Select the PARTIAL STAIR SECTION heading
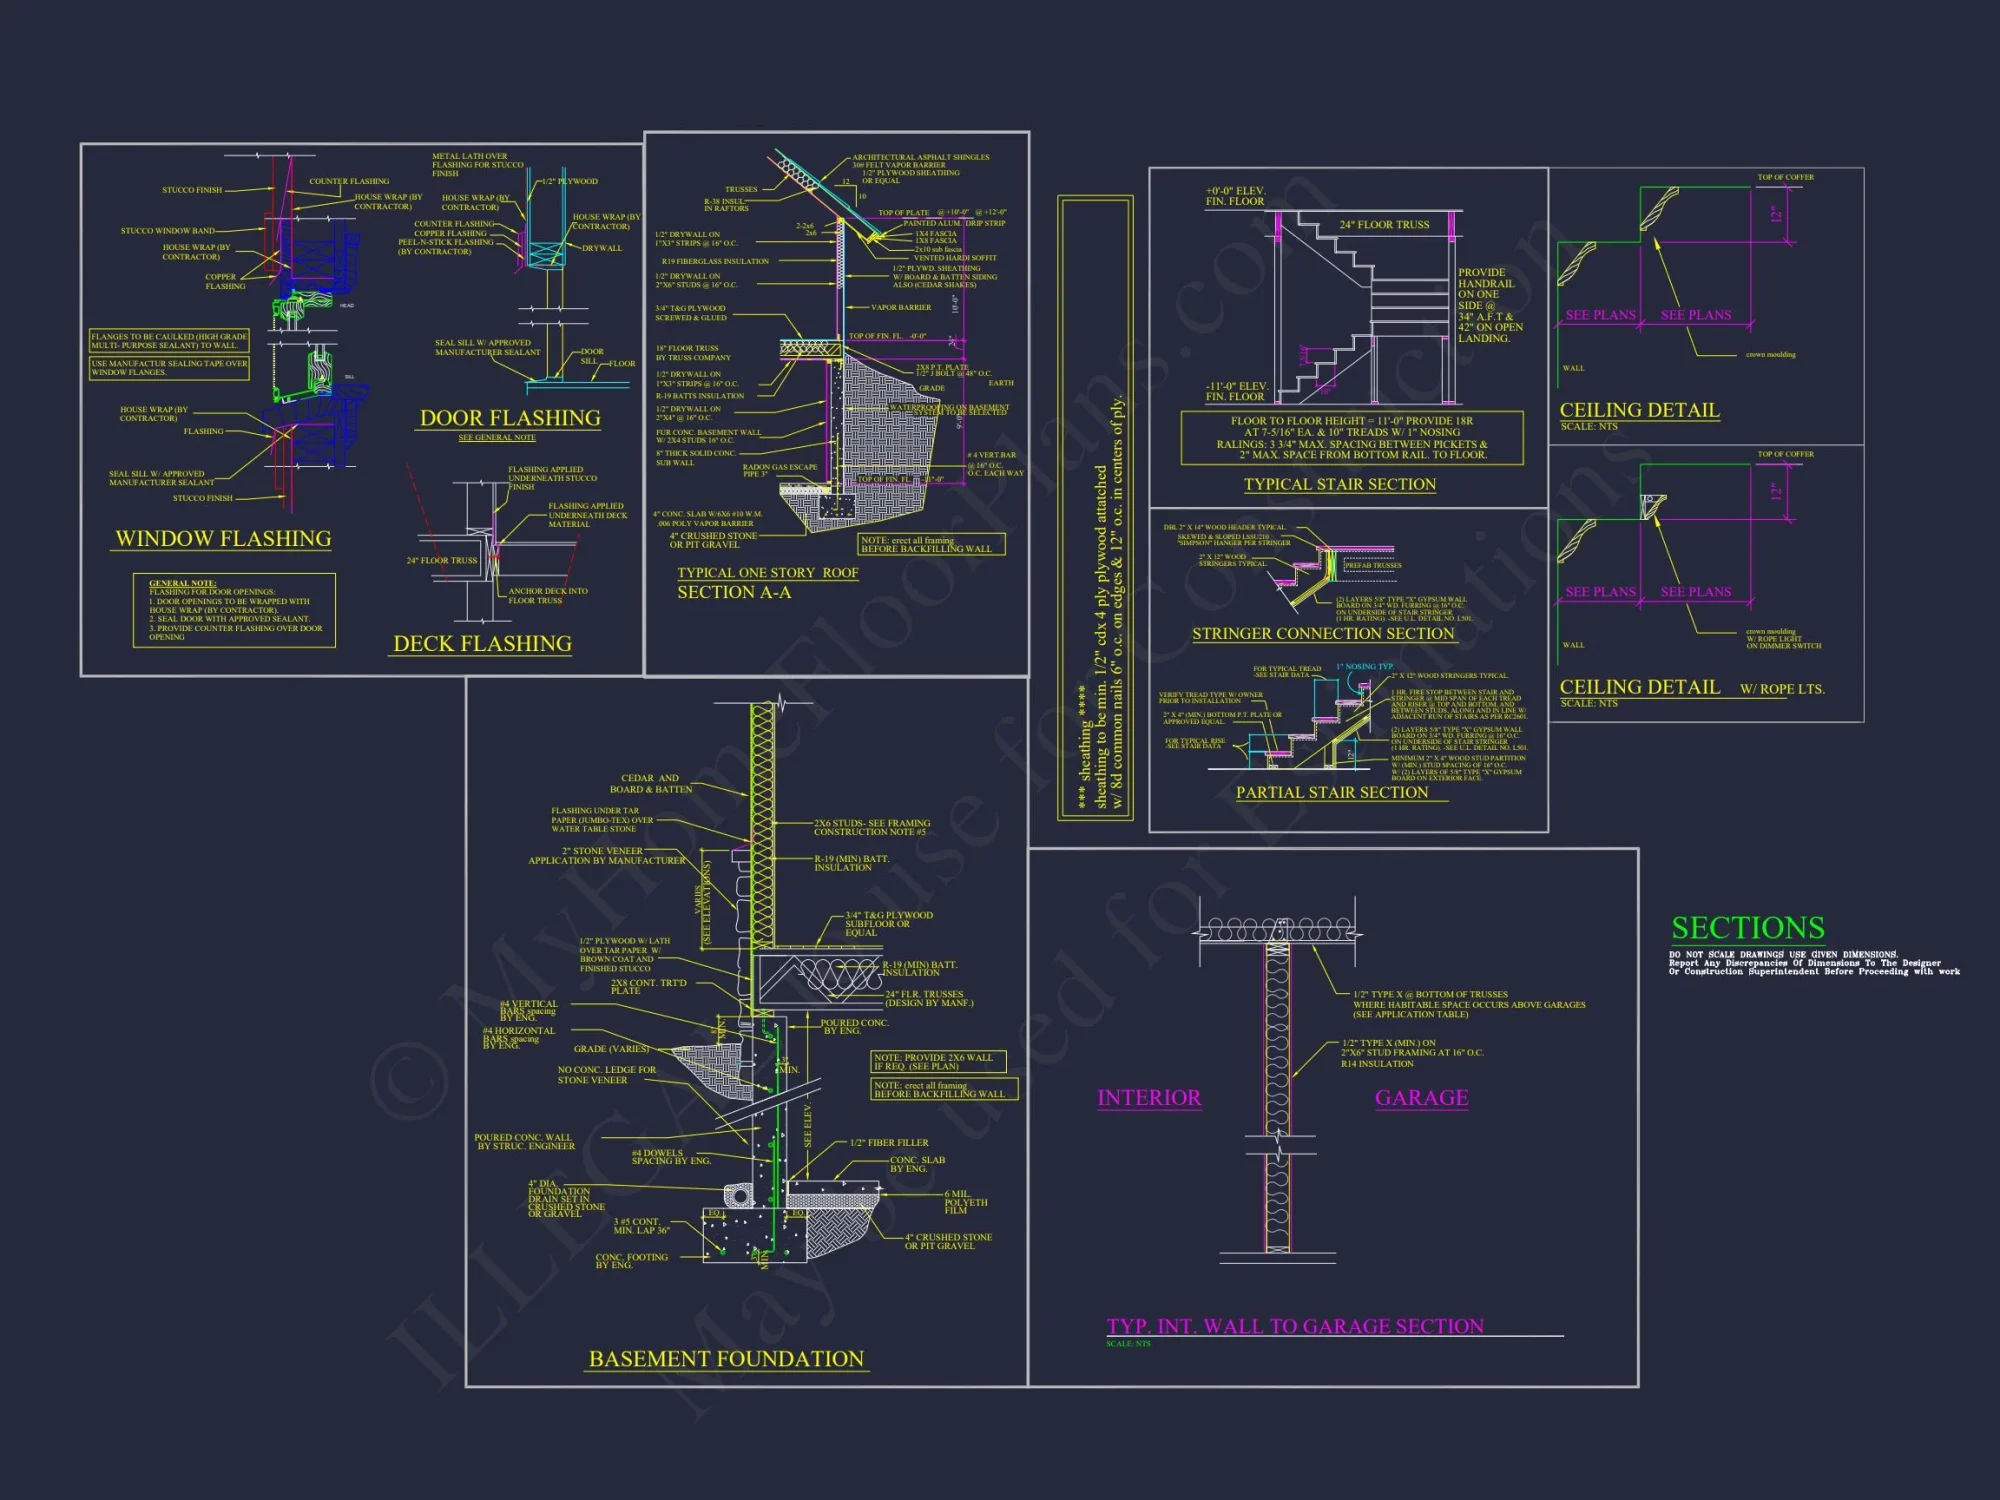This screenshot has height=1500, width=2000. pyautogui.click(x=1331, y=792)
